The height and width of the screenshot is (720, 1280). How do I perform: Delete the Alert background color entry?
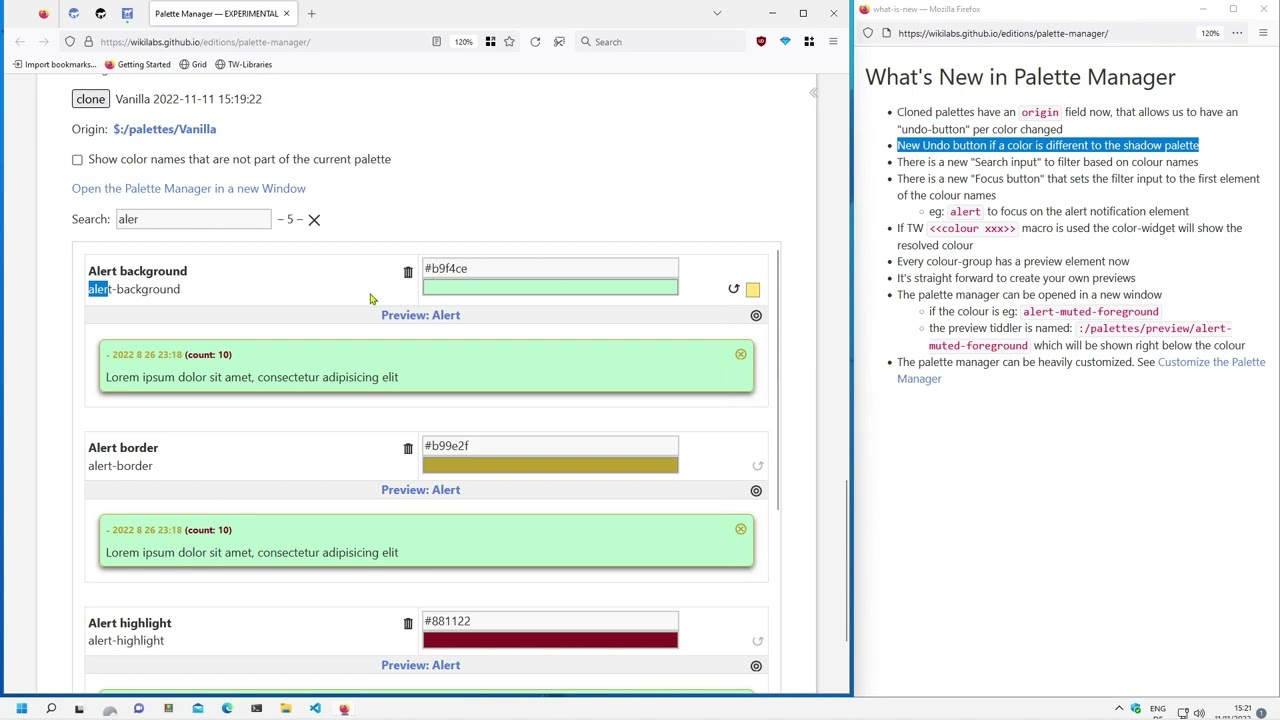[407, 272]
